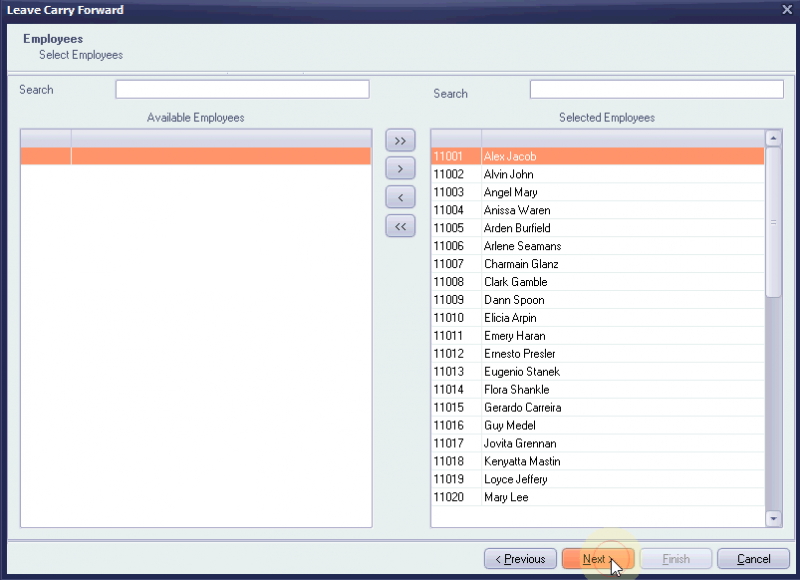Click the move all left (<<) button
Image resolution: width=800 pixels, height=580 pixels.
[x=400, y=226]
